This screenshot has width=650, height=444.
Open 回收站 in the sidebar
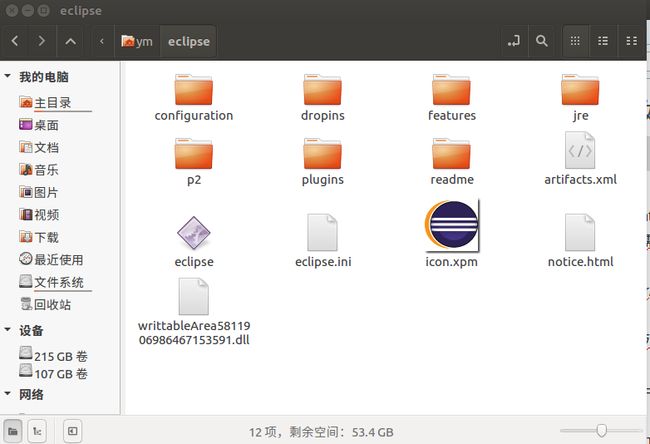pos(46,304)
